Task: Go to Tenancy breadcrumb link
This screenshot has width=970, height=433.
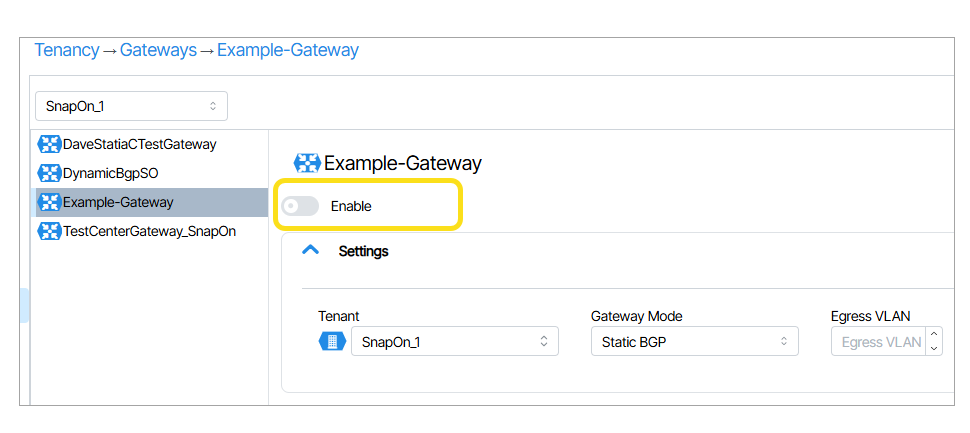Action: tap(67, 50)
